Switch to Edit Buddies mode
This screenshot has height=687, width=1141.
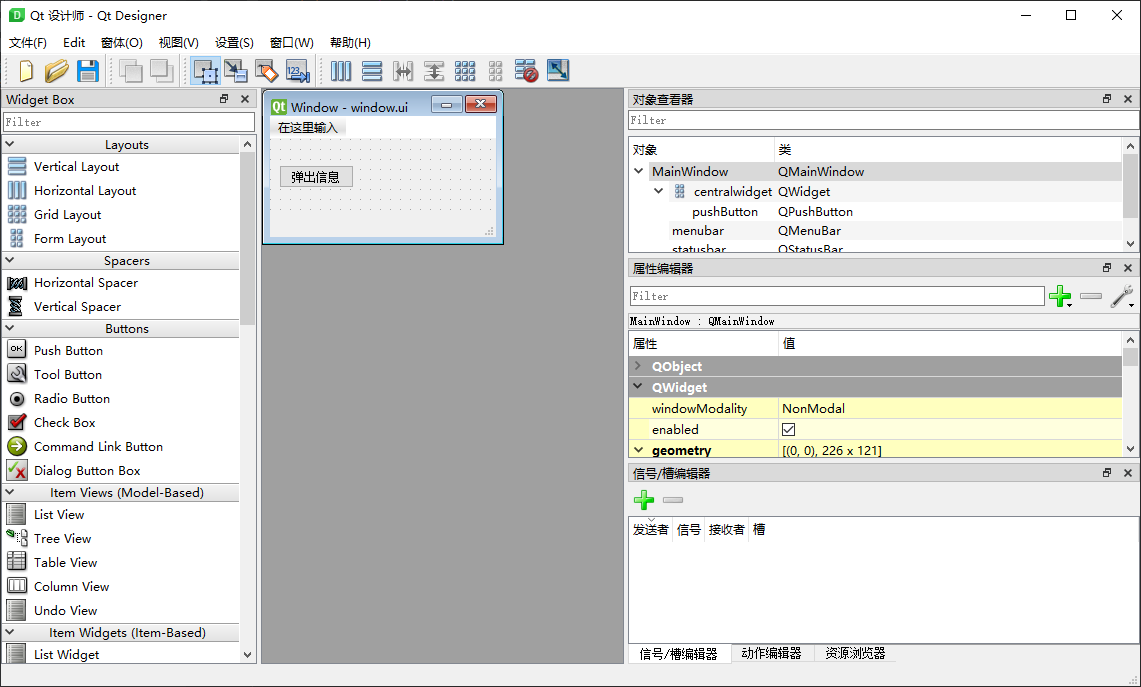pos(266,71)
